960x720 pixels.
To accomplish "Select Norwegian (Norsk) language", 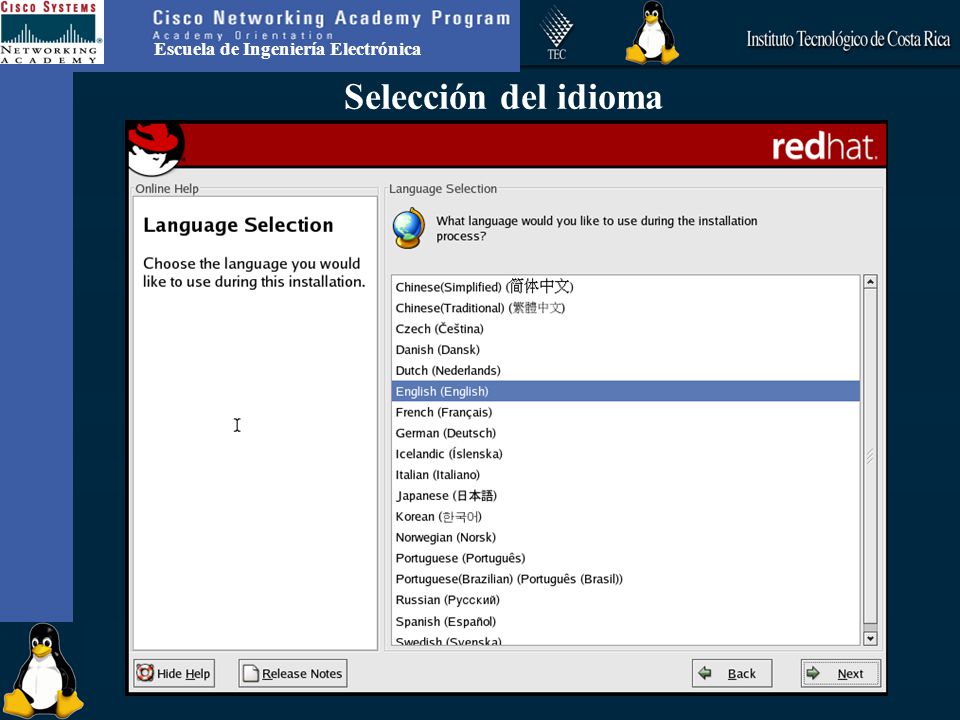I will coord(625,537).
